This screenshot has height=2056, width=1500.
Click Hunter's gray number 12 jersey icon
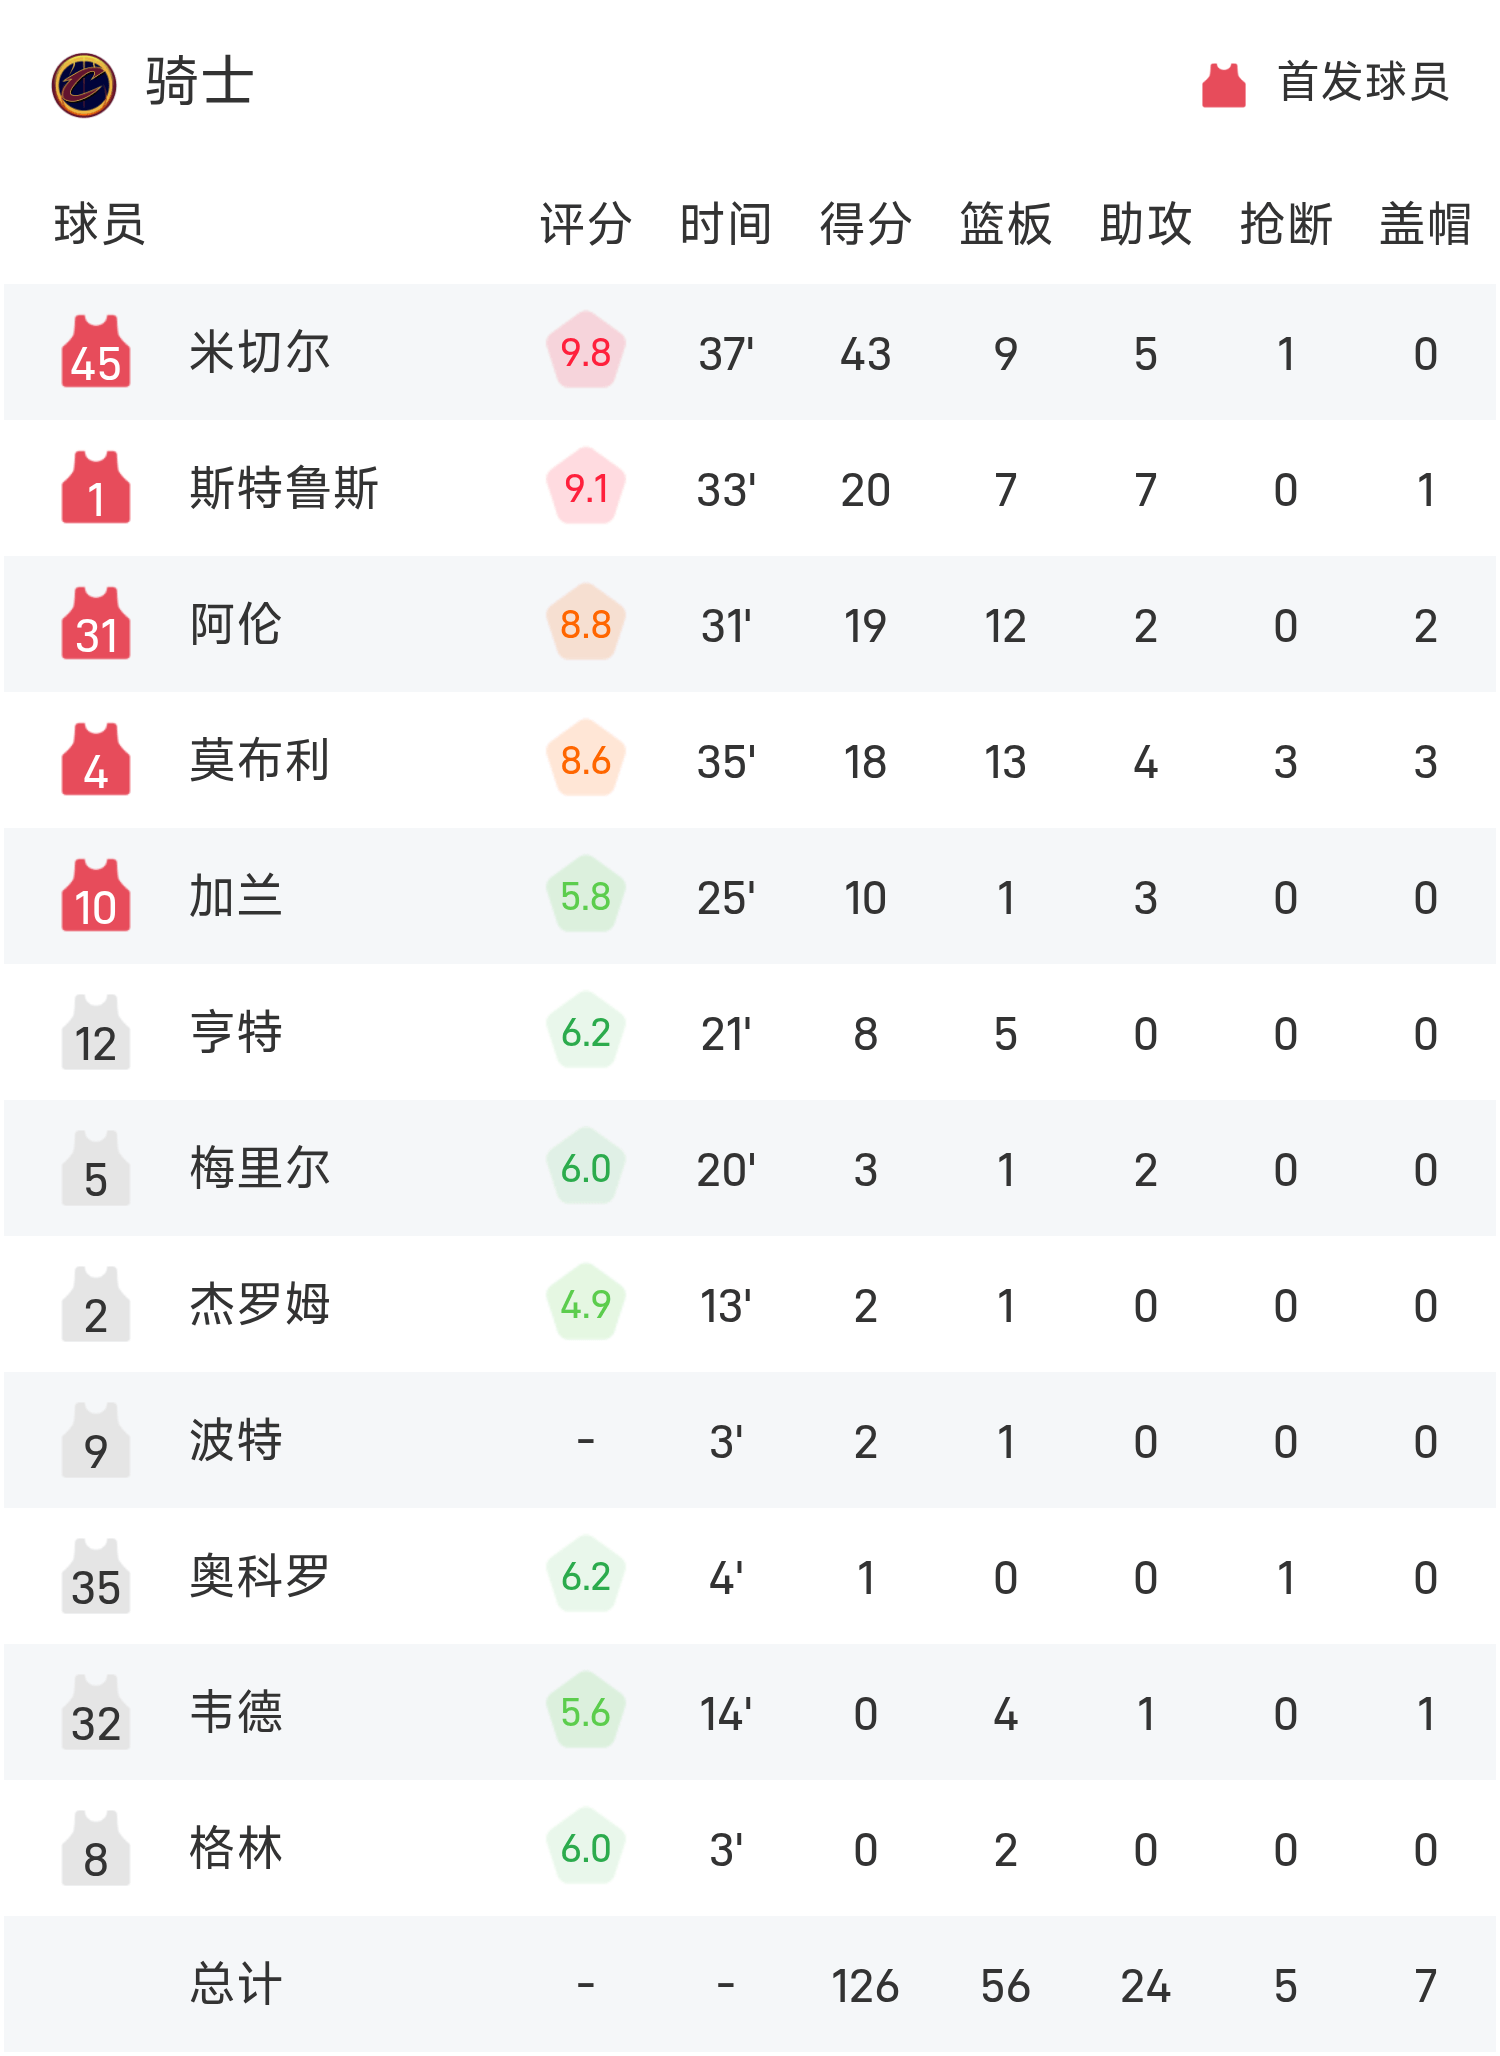coord(95,1032)
